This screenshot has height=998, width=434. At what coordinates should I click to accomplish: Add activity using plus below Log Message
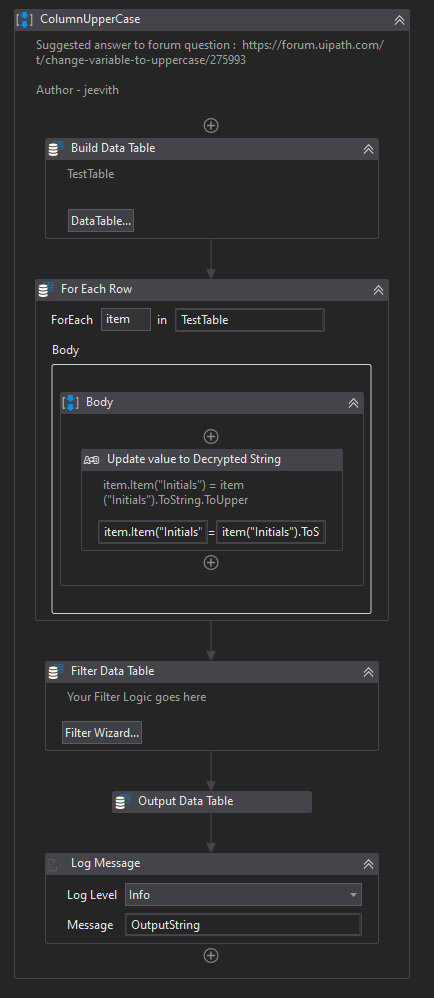[x=211, y=955]
